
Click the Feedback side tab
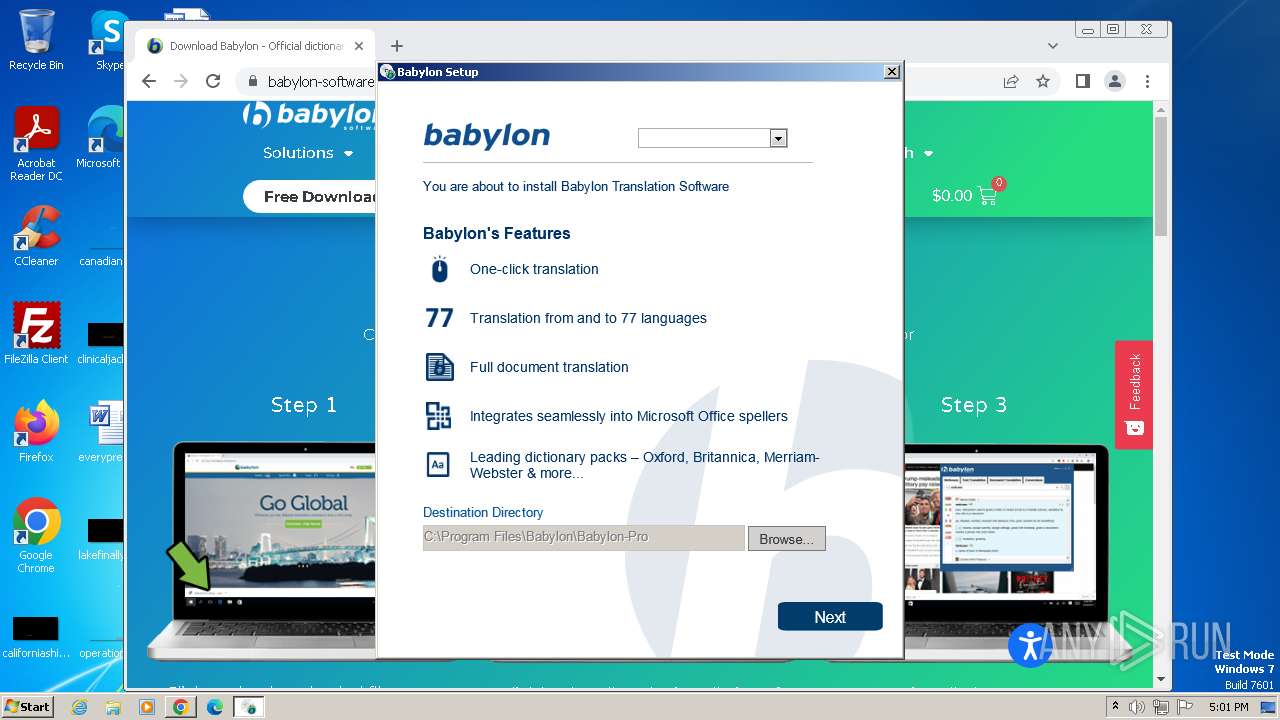pos(1134,394)
